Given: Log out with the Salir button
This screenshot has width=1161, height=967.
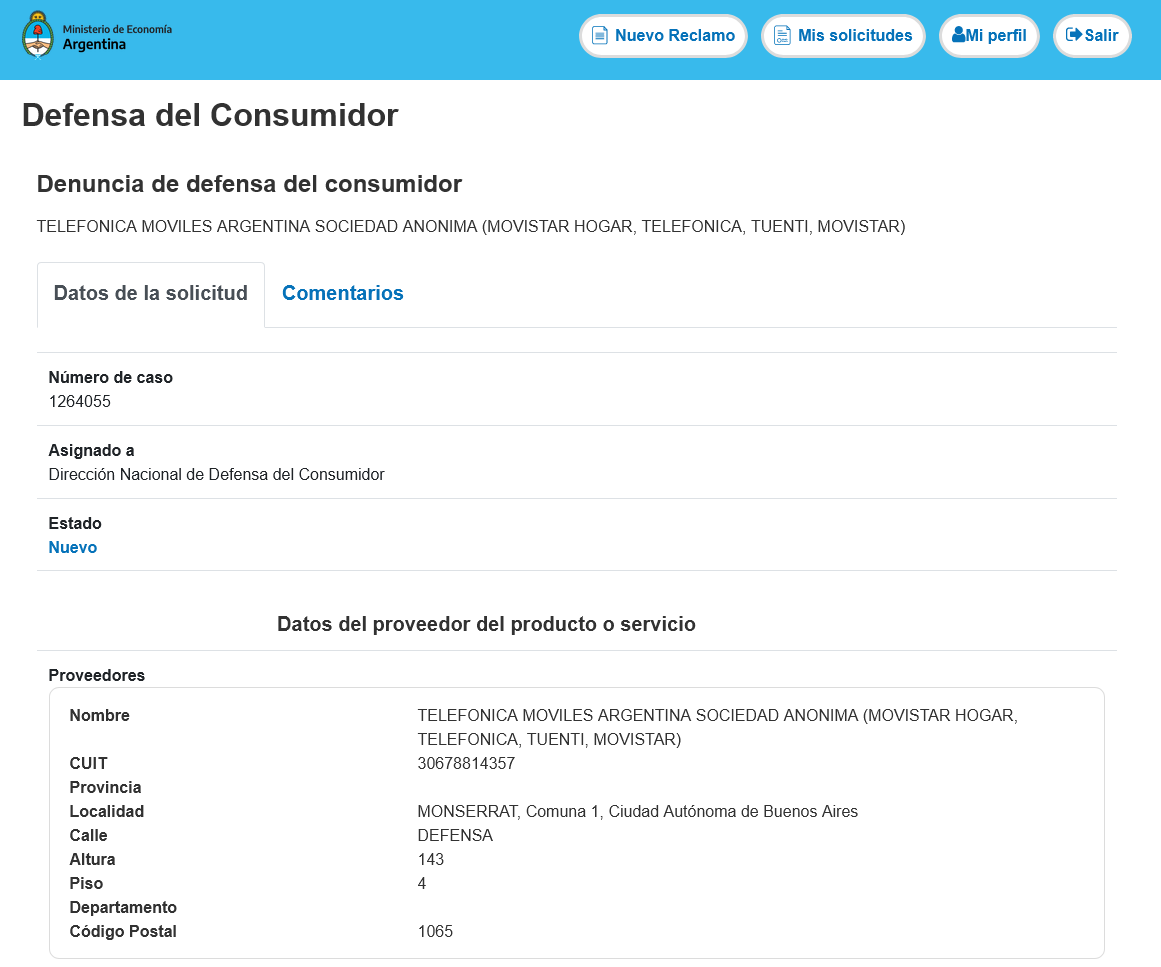Looking at the screenshot, I should (x=1092, y=36).
